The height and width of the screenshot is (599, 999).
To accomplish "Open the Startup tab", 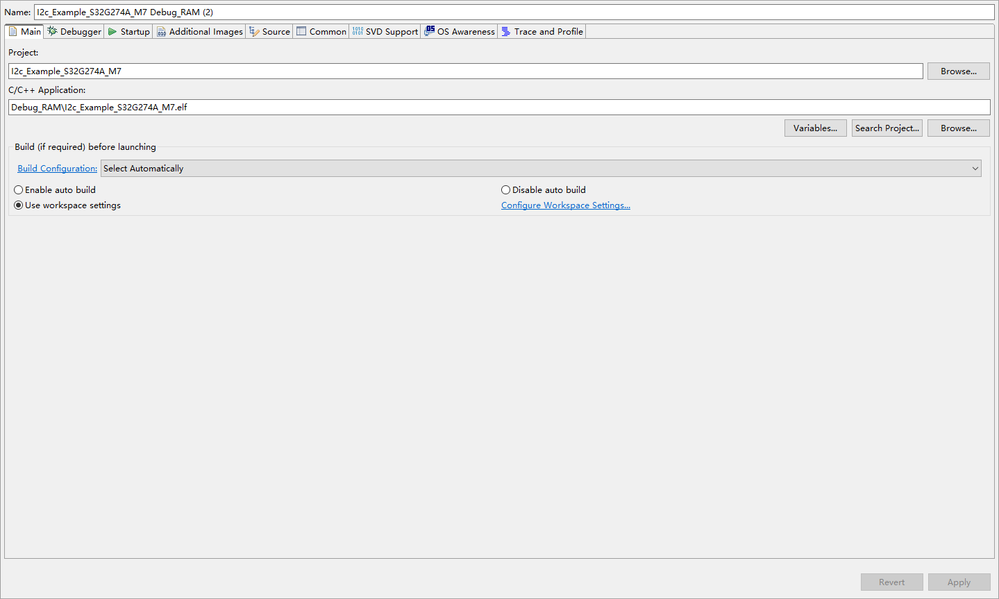I will point(129,31).
